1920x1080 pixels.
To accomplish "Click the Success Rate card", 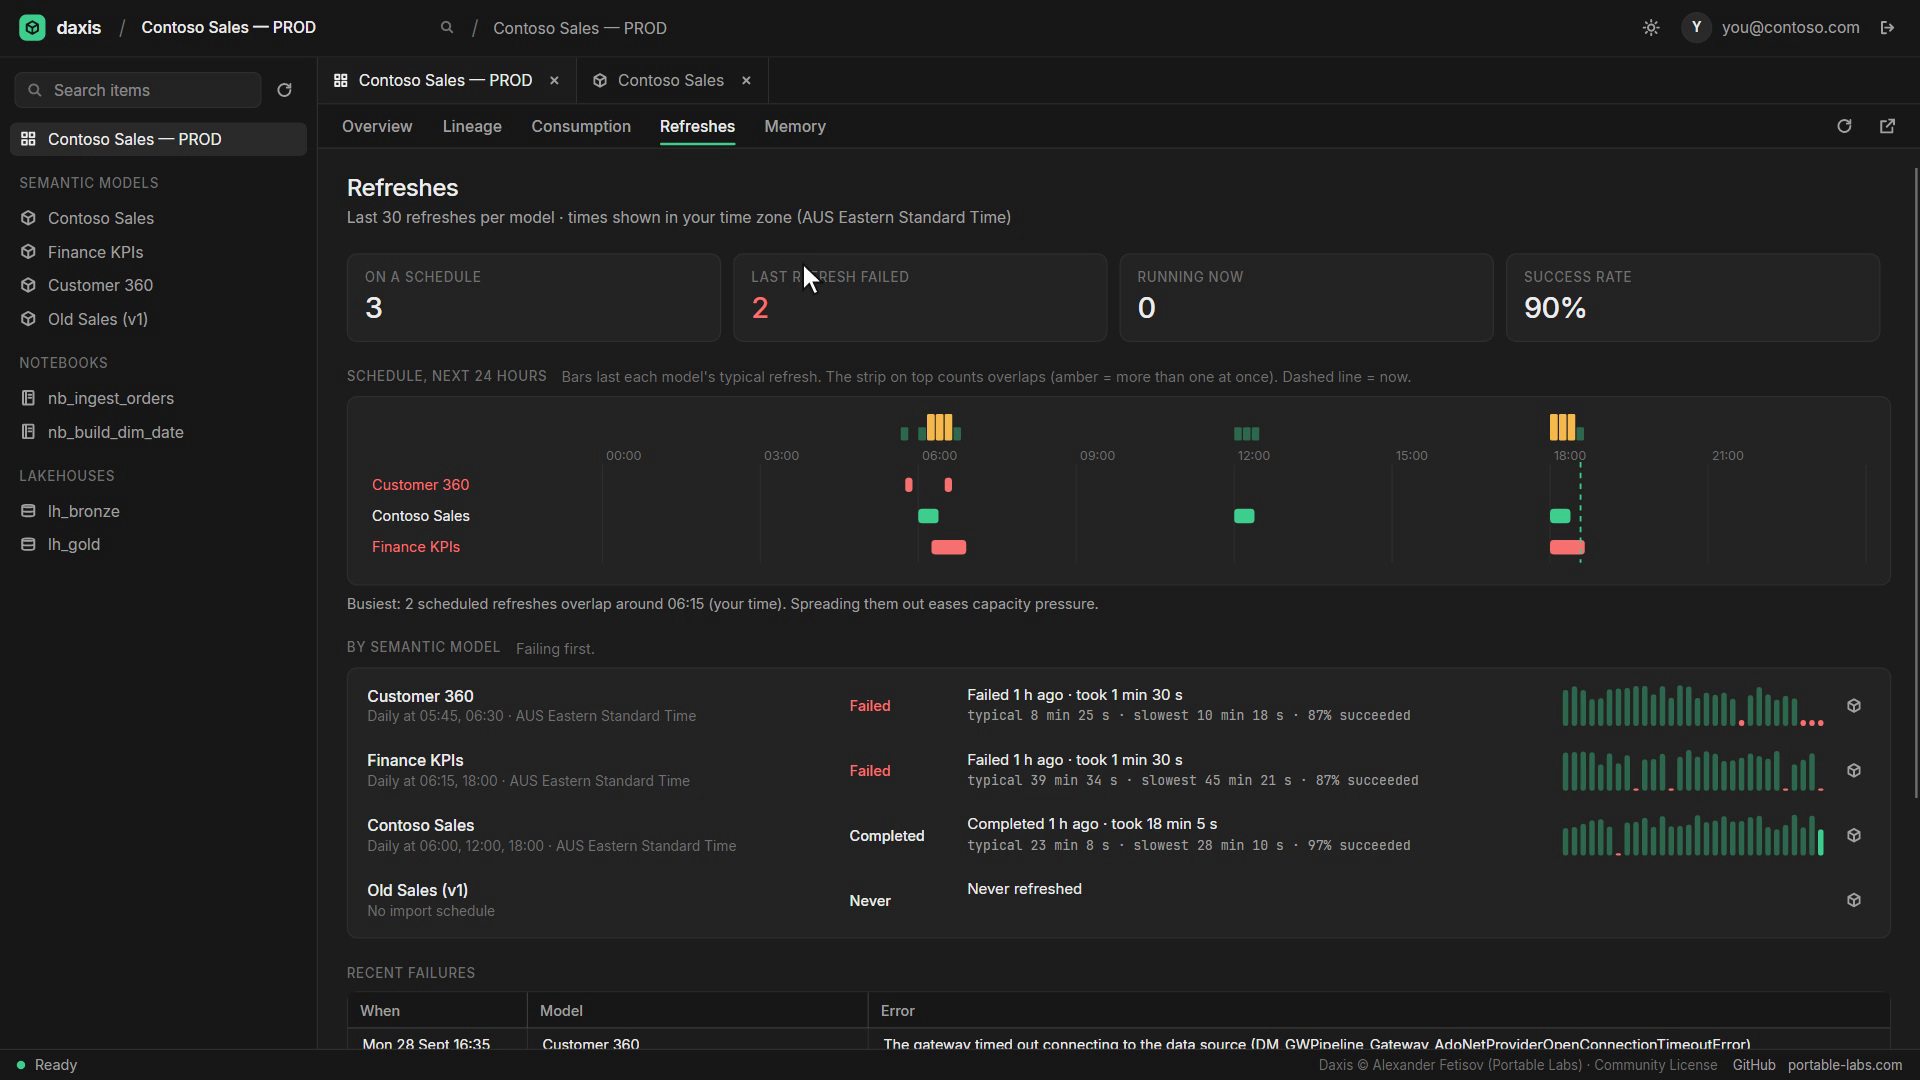I will [1693, 298].
